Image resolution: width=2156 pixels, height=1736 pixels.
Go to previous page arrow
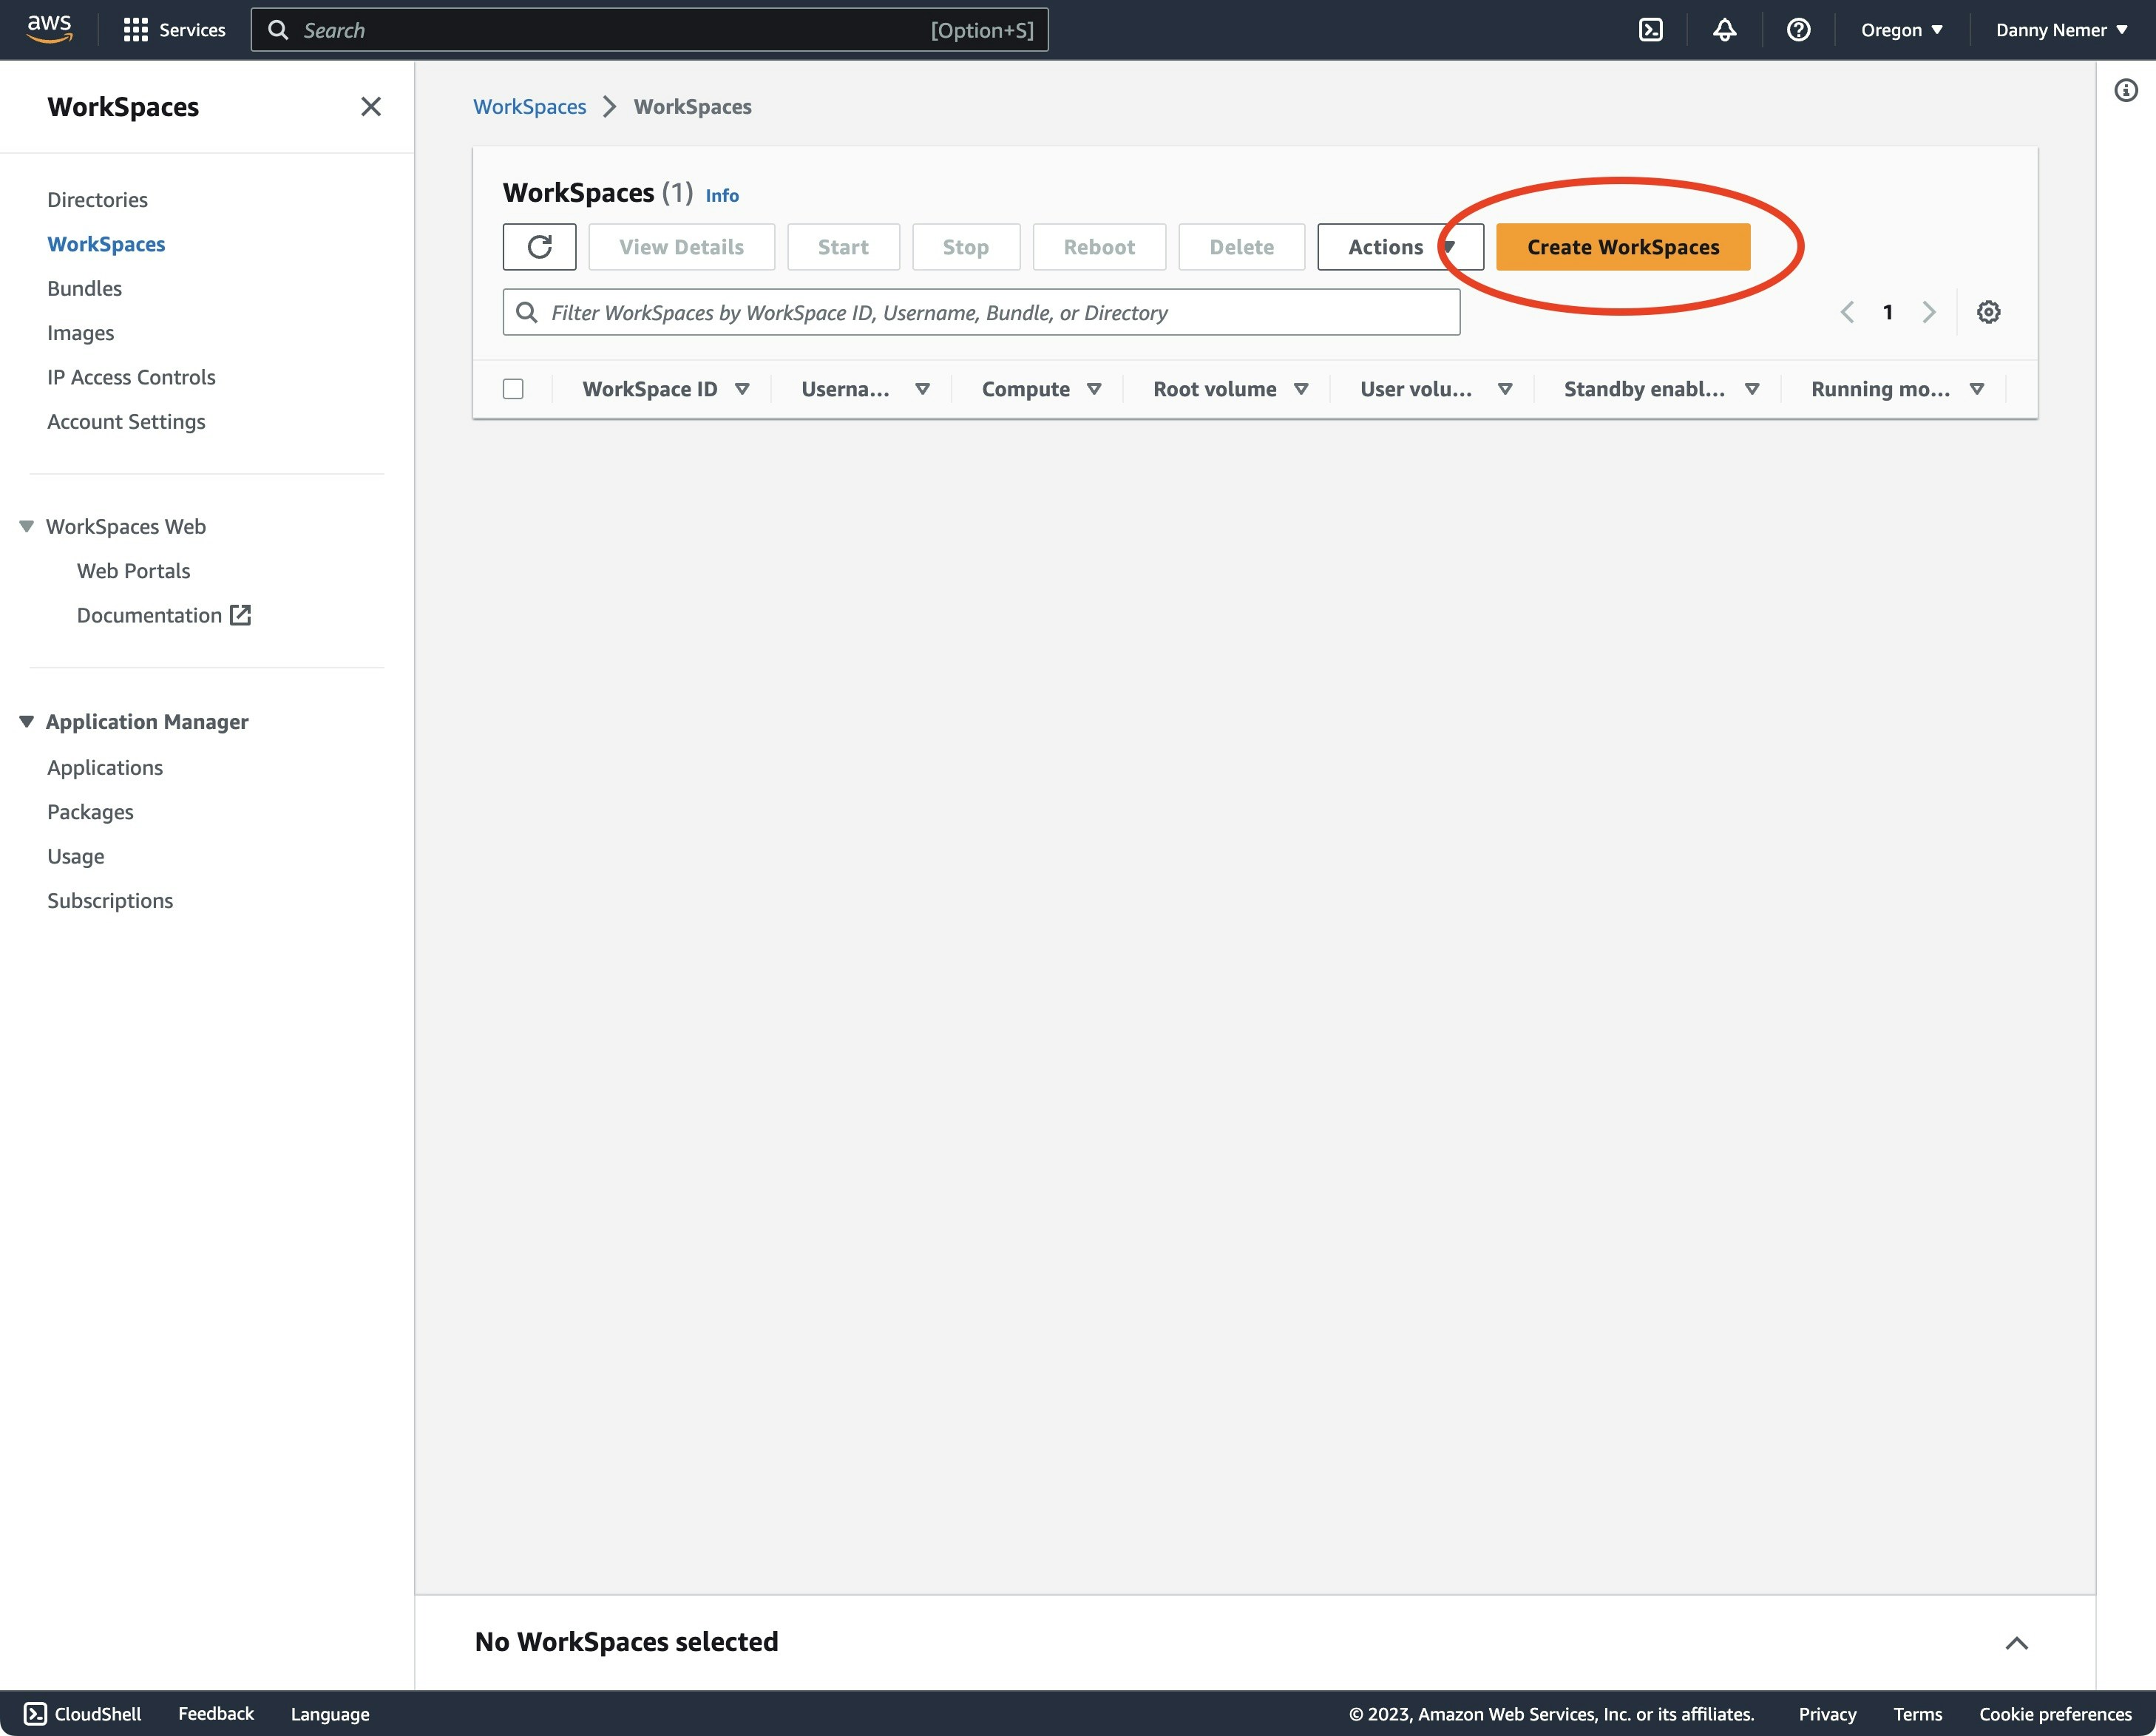(x=1847, y=312)
